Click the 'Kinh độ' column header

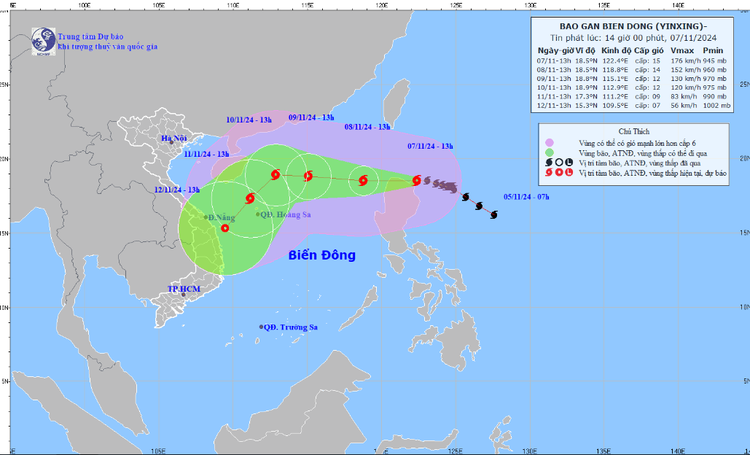coord(616,50)
